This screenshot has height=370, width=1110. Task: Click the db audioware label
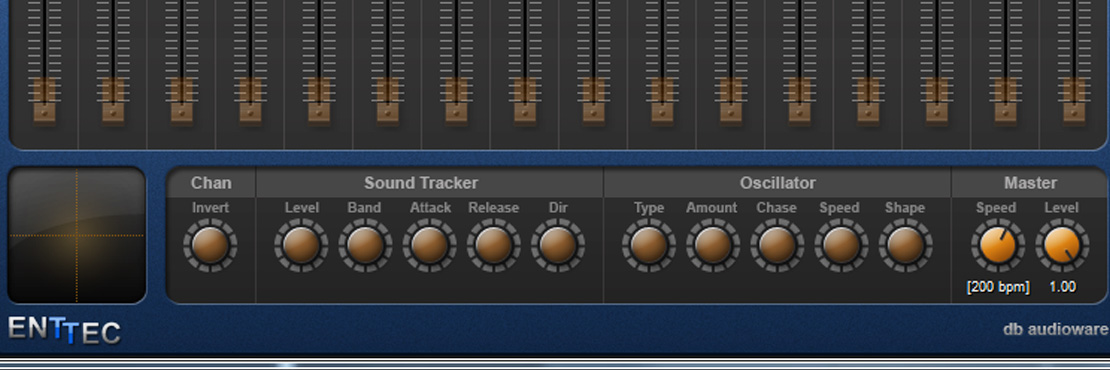(1055, 329)
